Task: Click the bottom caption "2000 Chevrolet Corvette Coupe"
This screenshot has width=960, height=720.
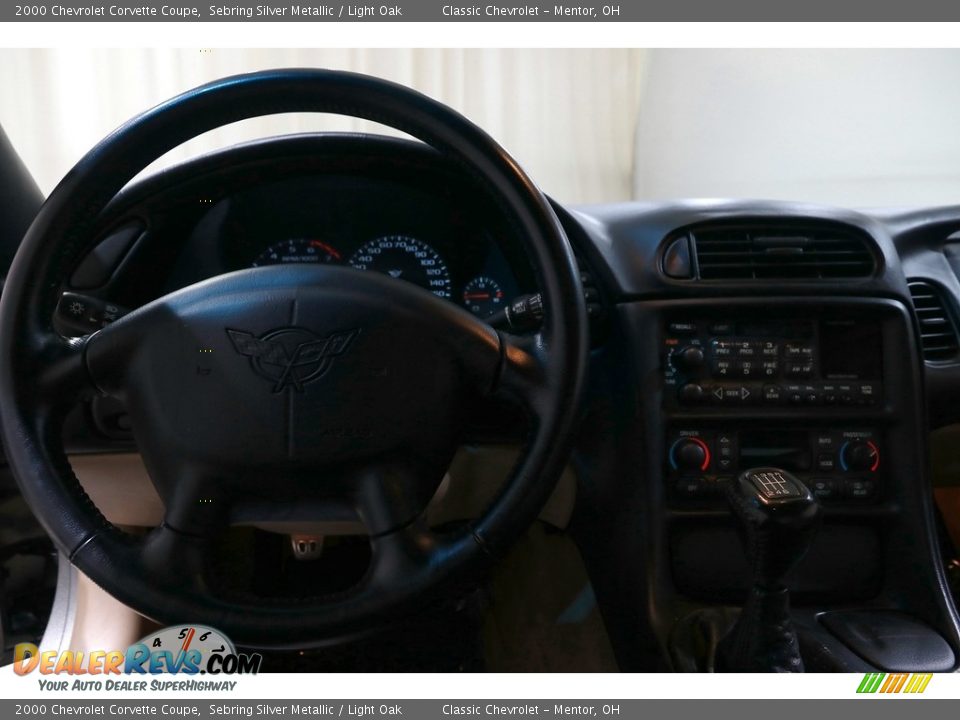Action: coord(108,710)
